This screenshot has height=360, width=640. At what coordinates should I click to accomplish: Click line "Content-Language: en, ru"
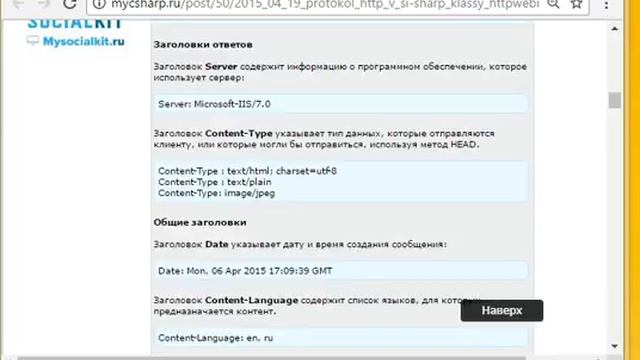tap(216, 338)
